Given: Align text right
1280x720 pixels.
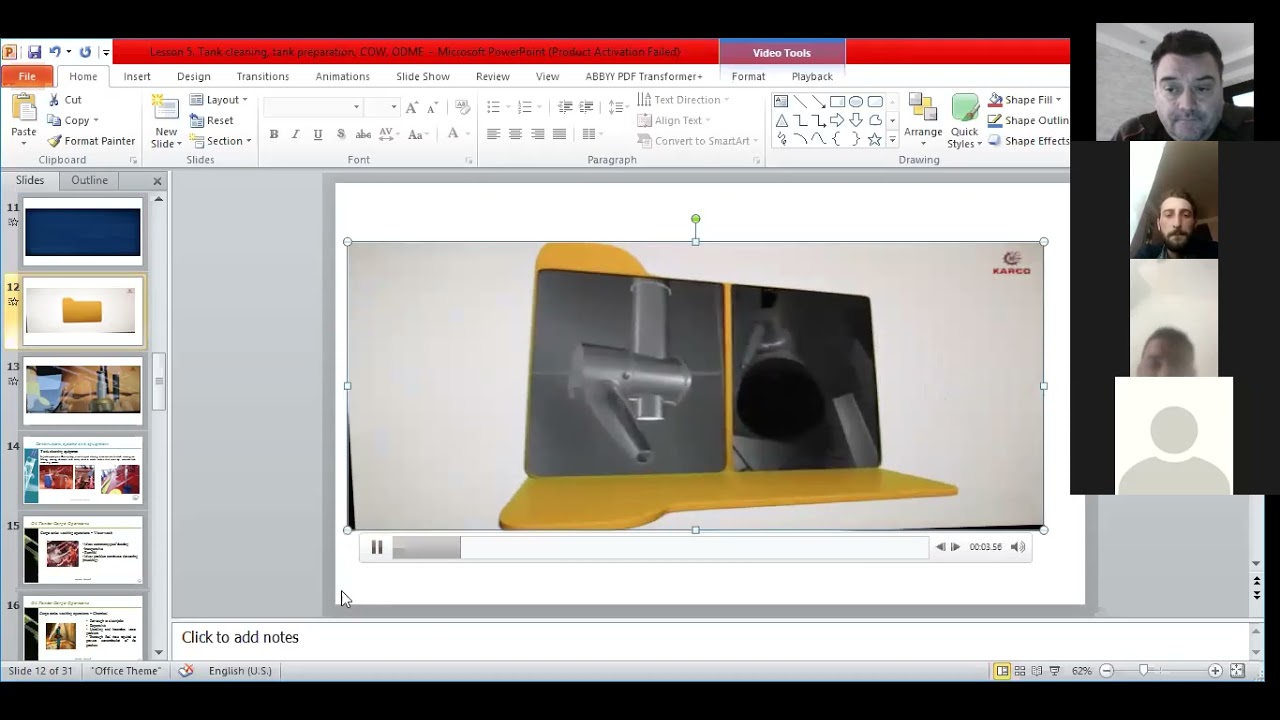Looking at the screenshot, I should (537, 134).
